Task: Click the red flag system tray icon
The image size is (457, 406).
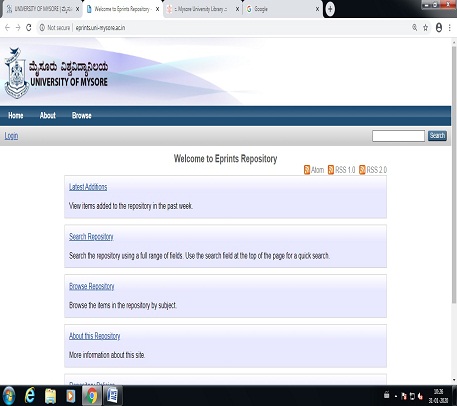Action: click(404, 396)
